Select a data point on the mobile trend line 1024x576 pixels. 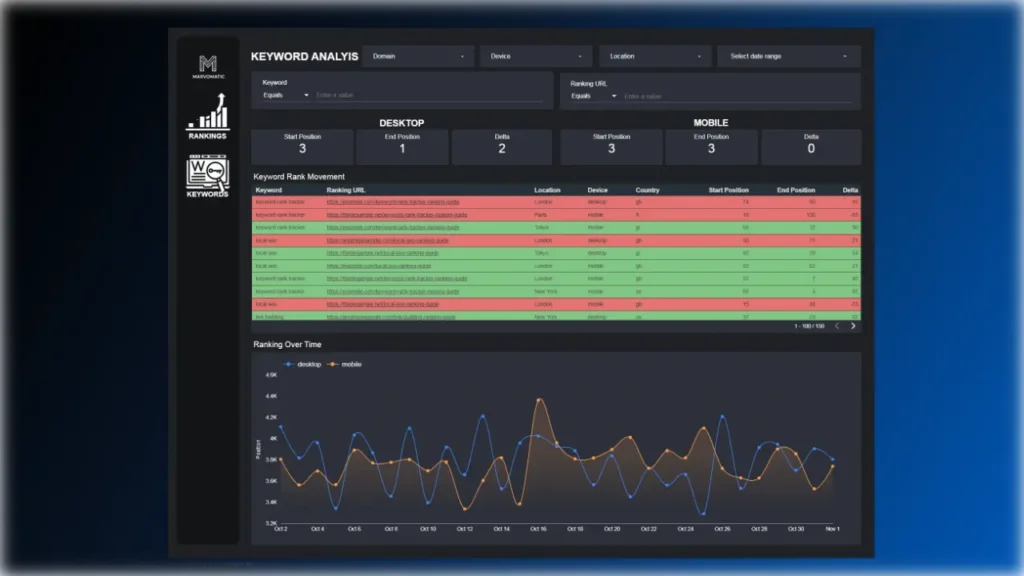(540, 400)
